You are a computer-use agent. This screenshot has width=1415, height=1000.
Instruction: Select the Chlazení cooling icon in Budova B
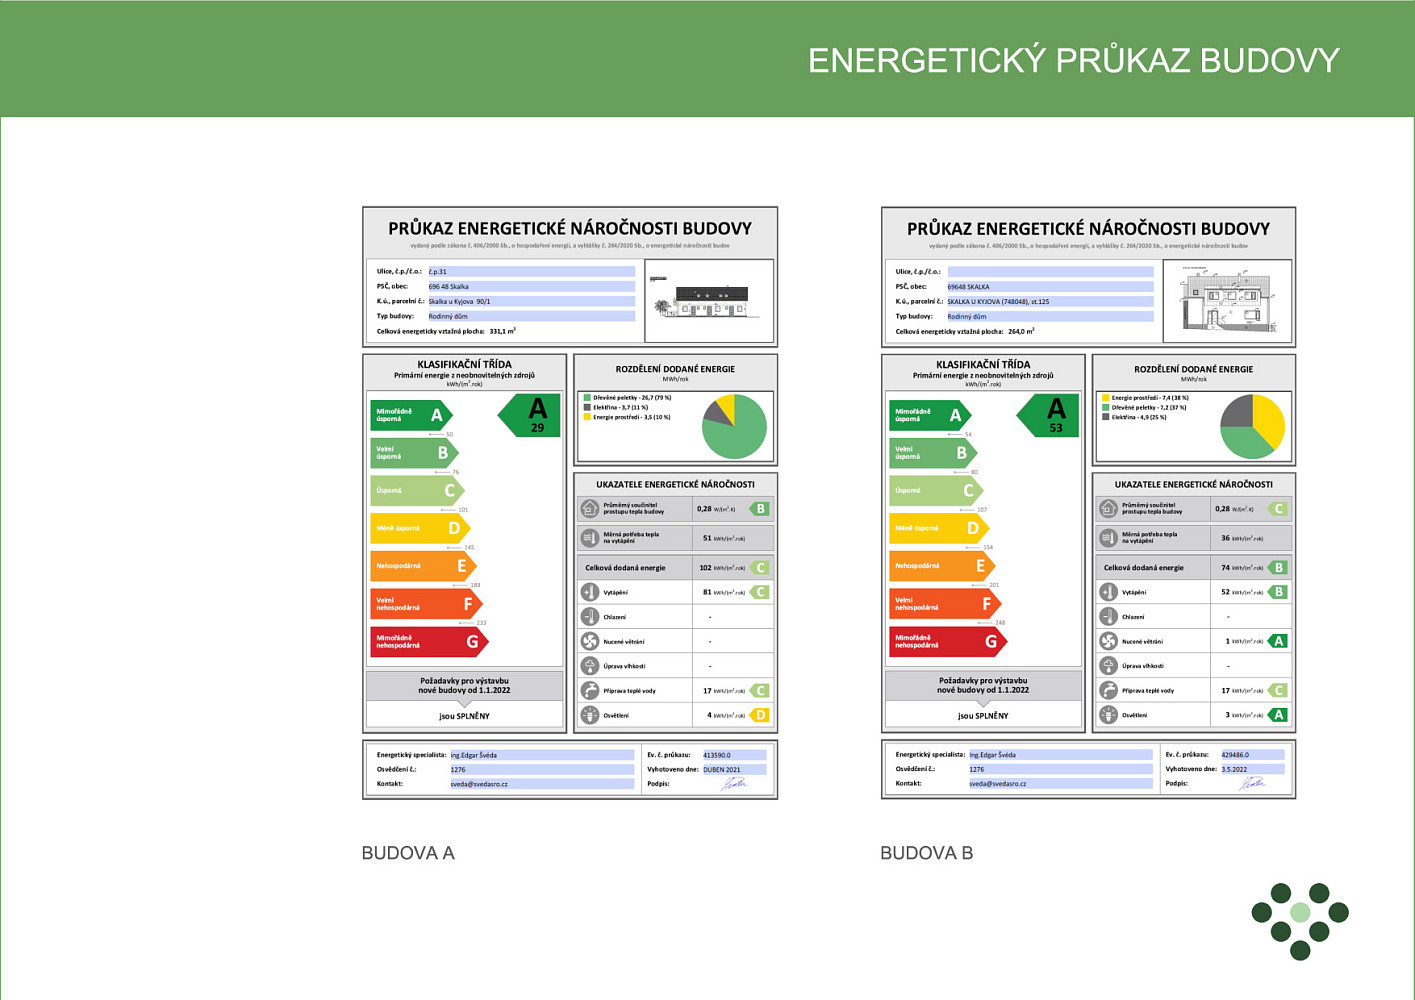pos(1108,617)
